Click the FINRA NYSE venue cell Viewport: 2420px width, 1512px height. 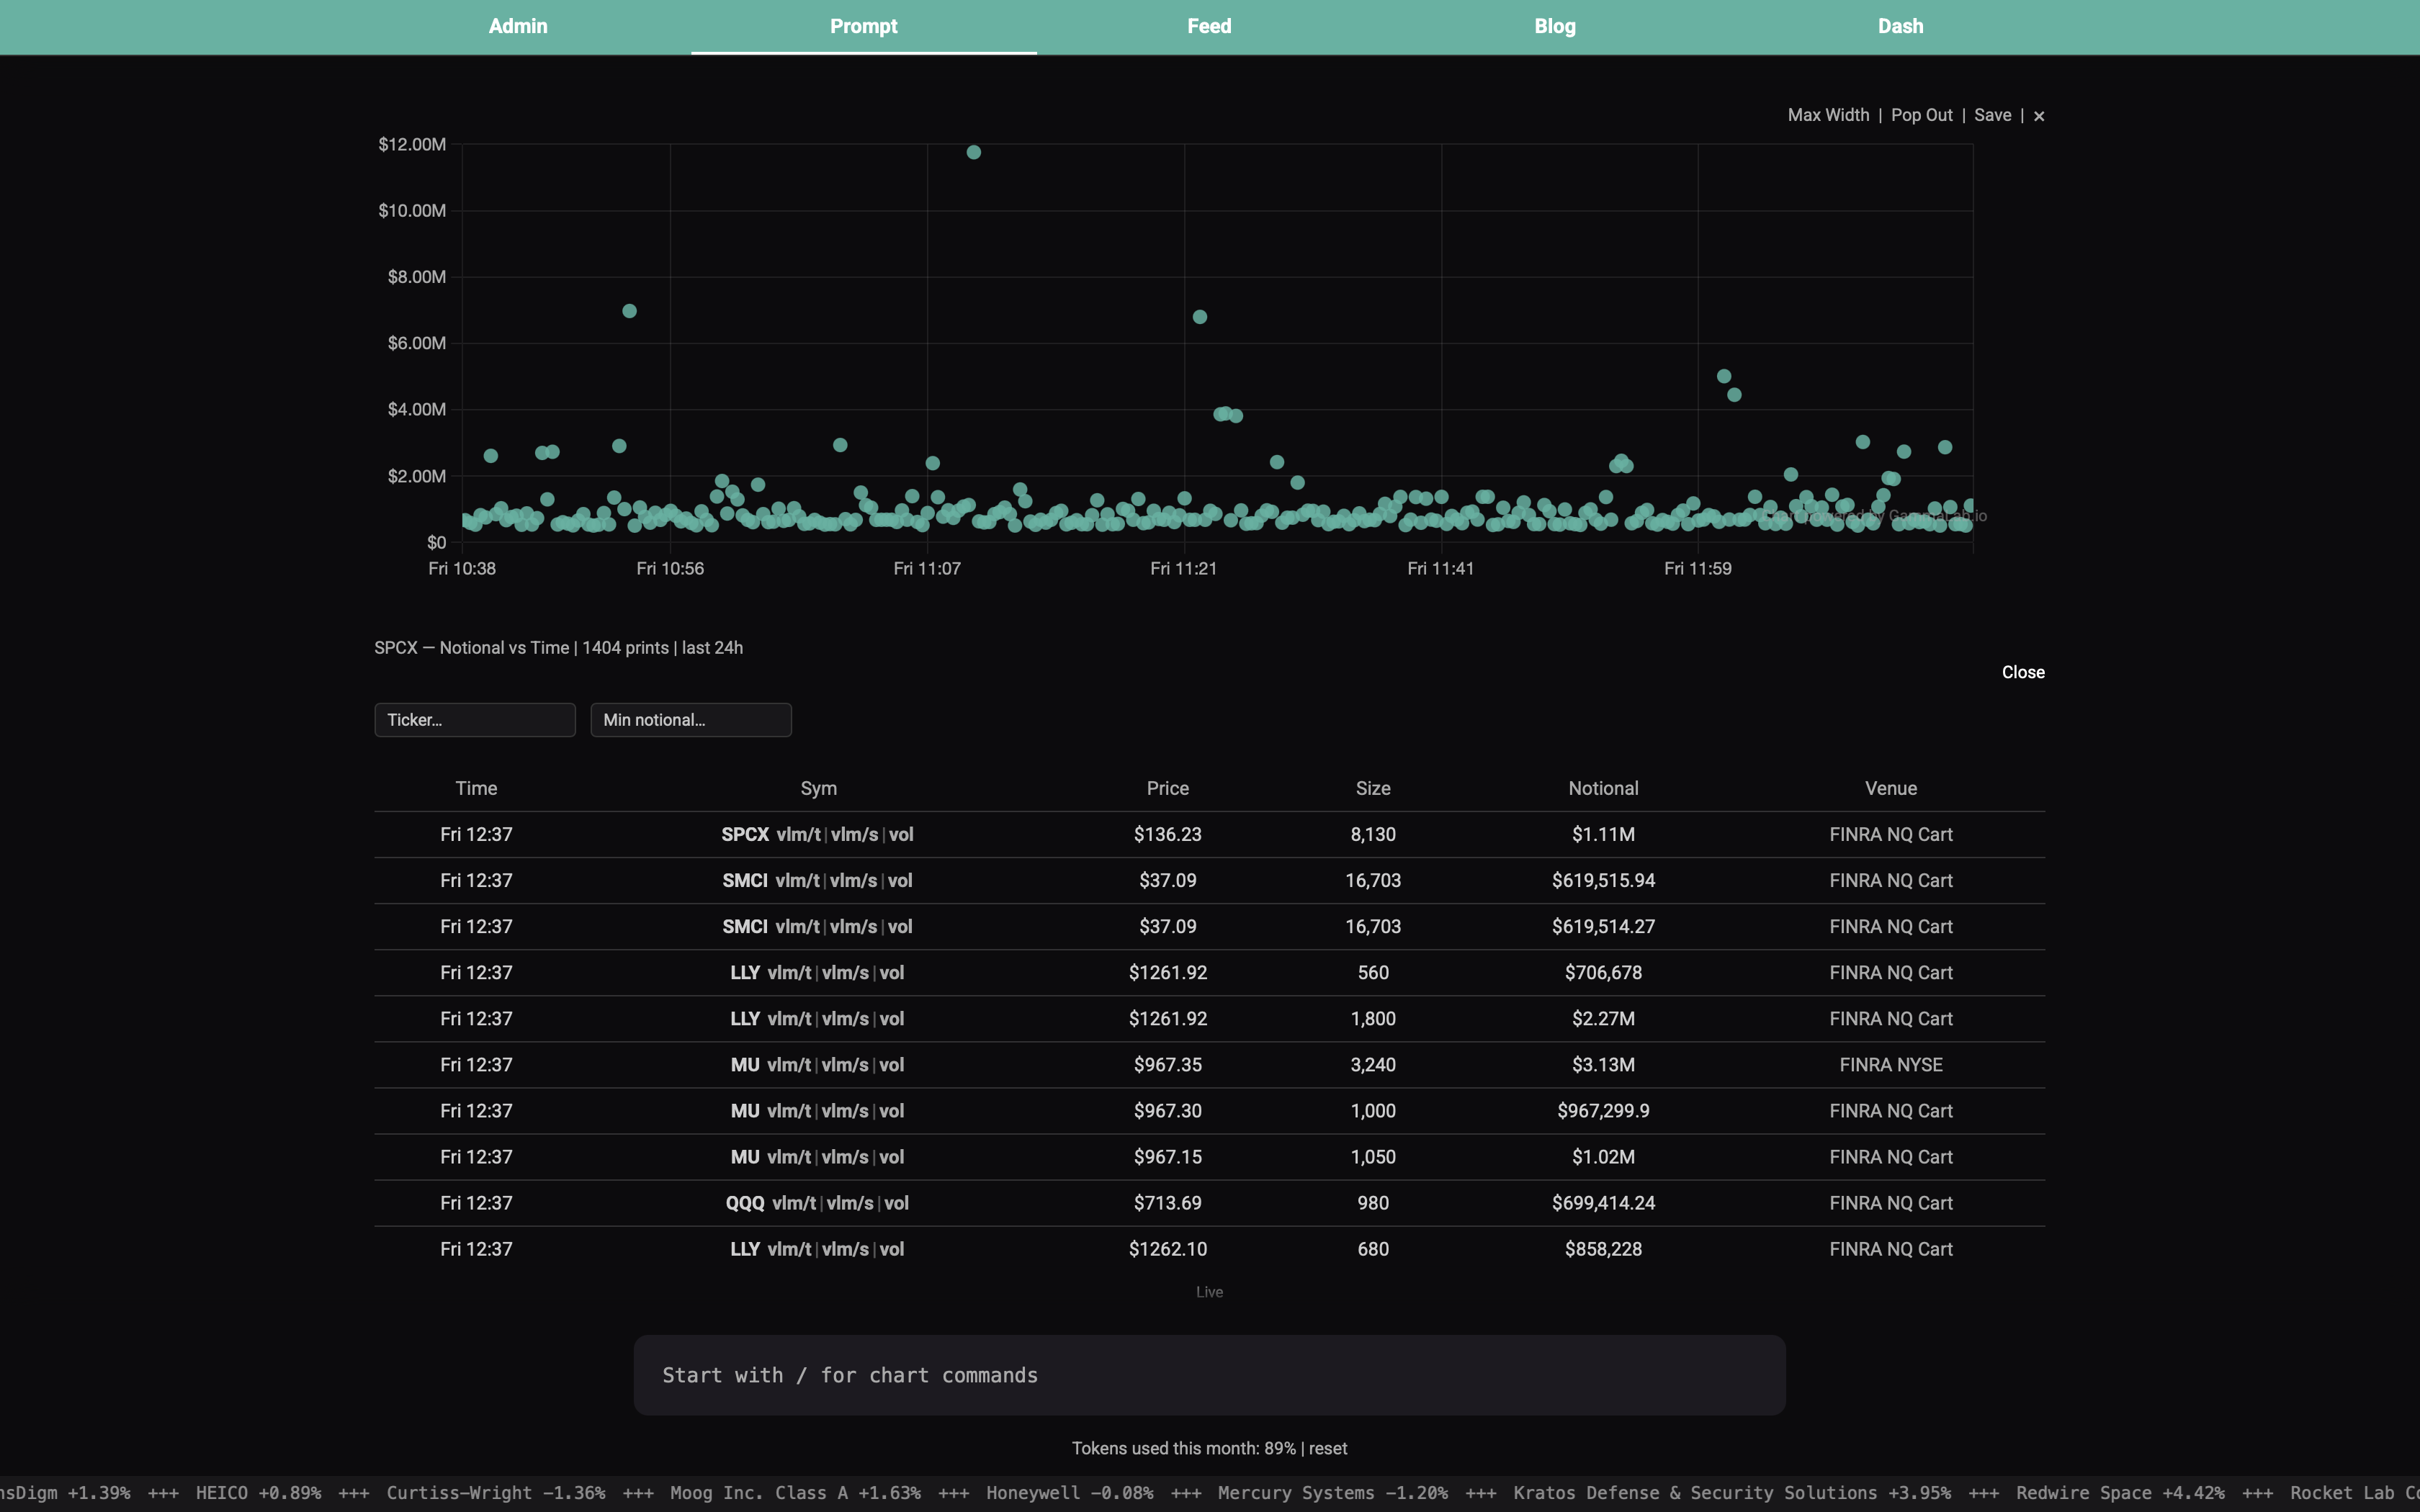pyautogui.click(x=1891, y=1064)
